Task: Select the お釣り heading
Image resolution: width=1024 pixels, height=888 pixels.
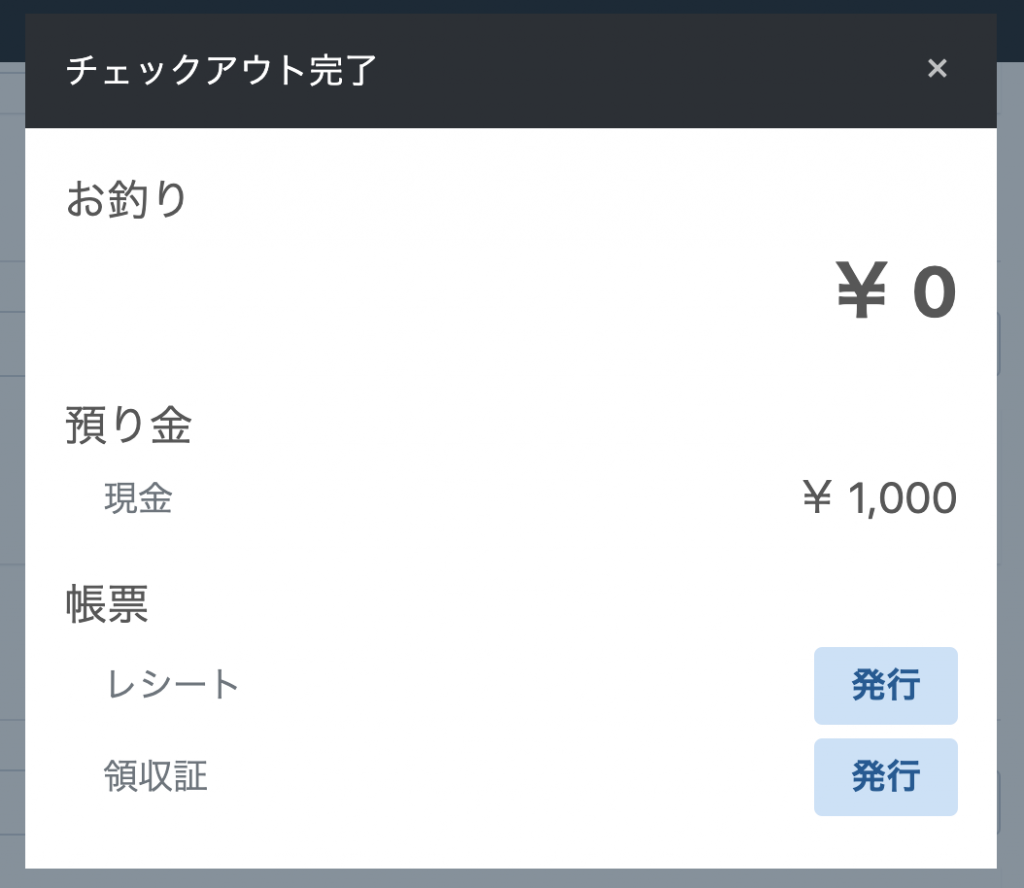Action: click(127, 199)
